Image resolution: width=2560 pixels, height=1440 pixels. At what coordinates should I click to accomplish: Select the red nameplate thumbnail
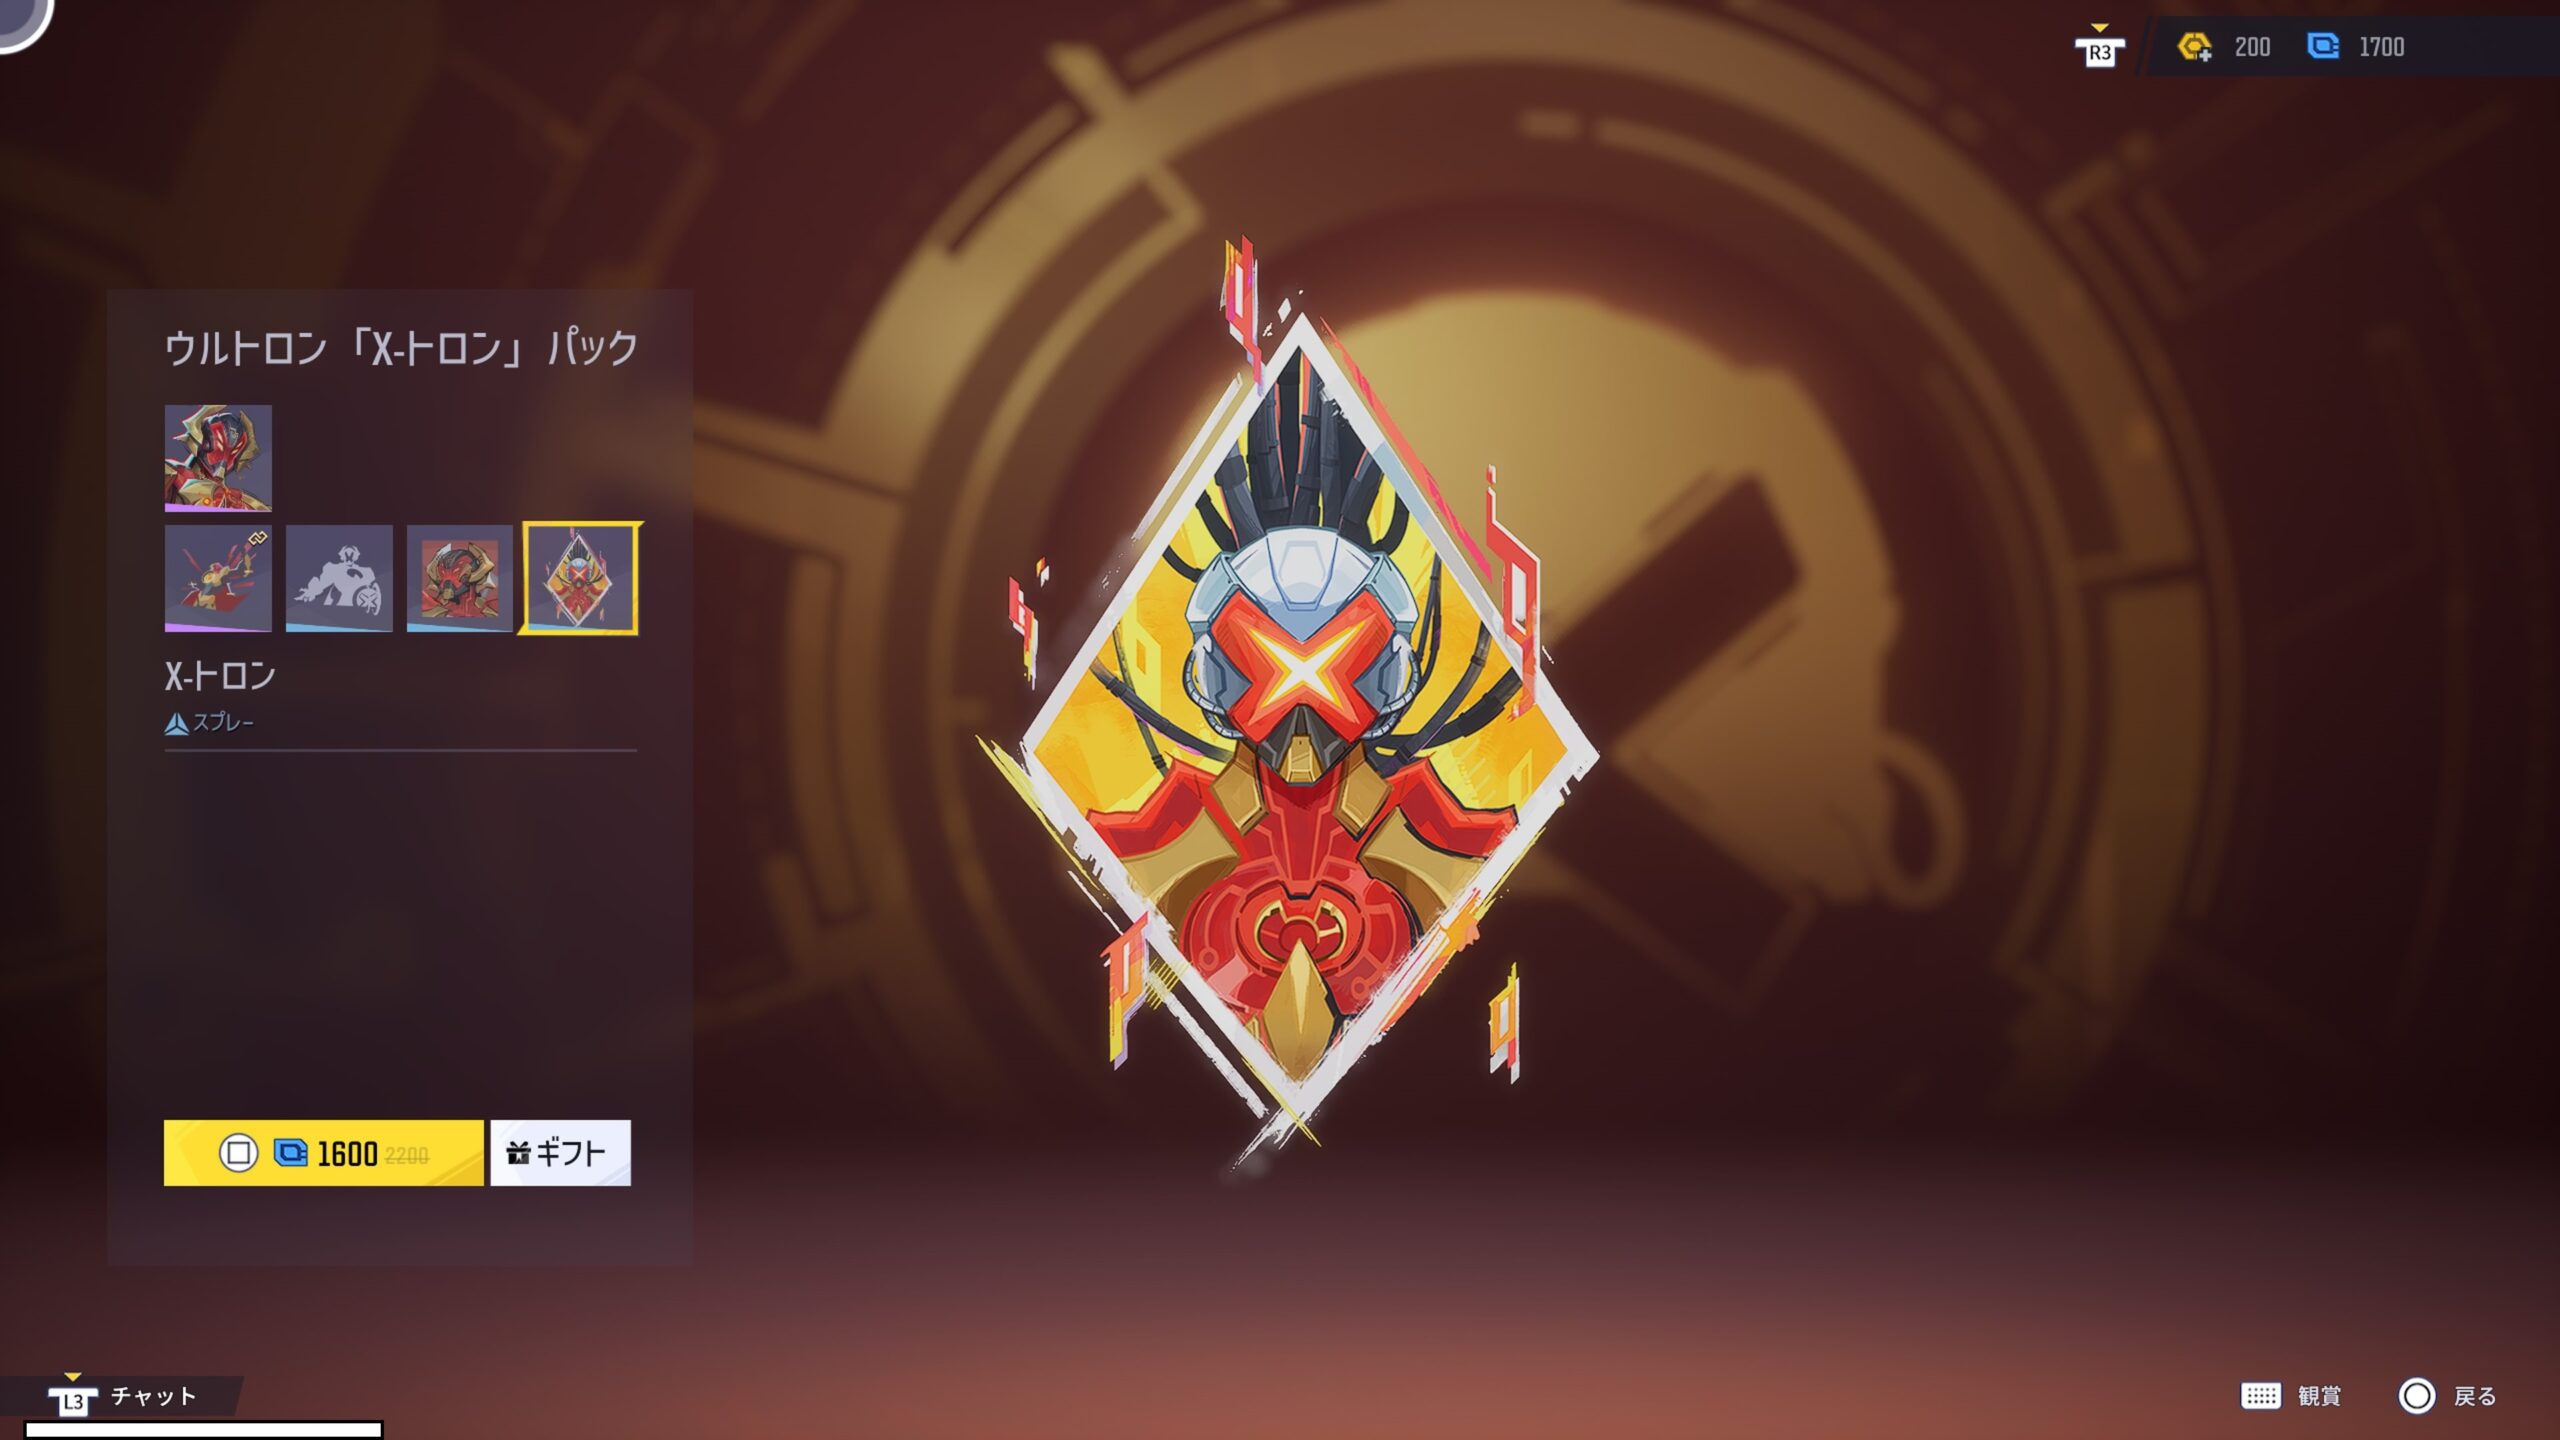tap(460, 578)
